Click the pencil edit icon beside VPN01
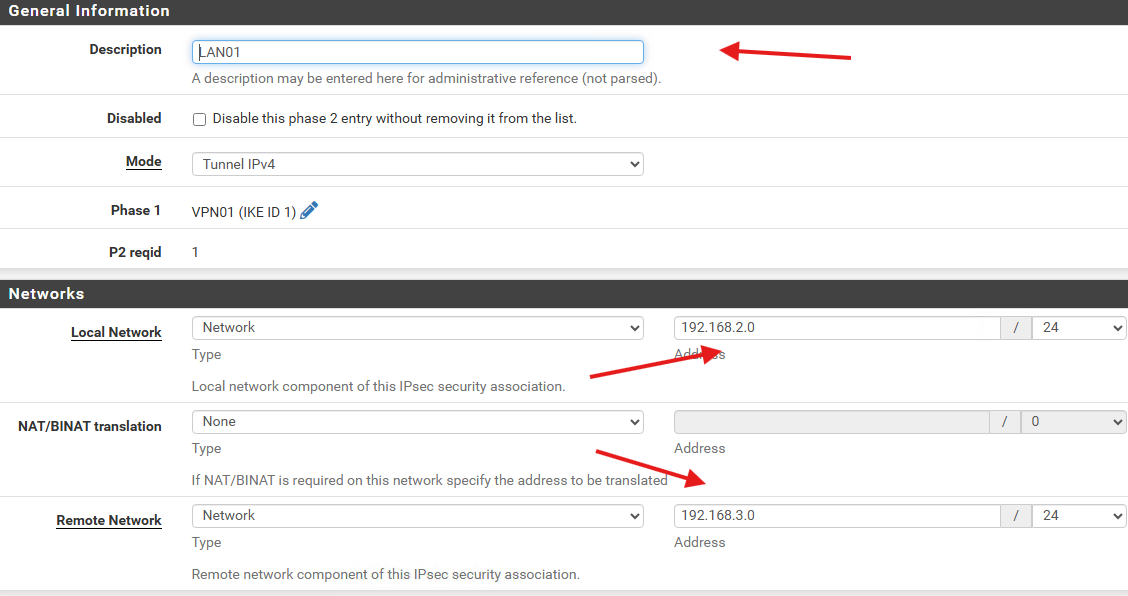Viewport: 1128px width, 596px height. click(309, 210)
